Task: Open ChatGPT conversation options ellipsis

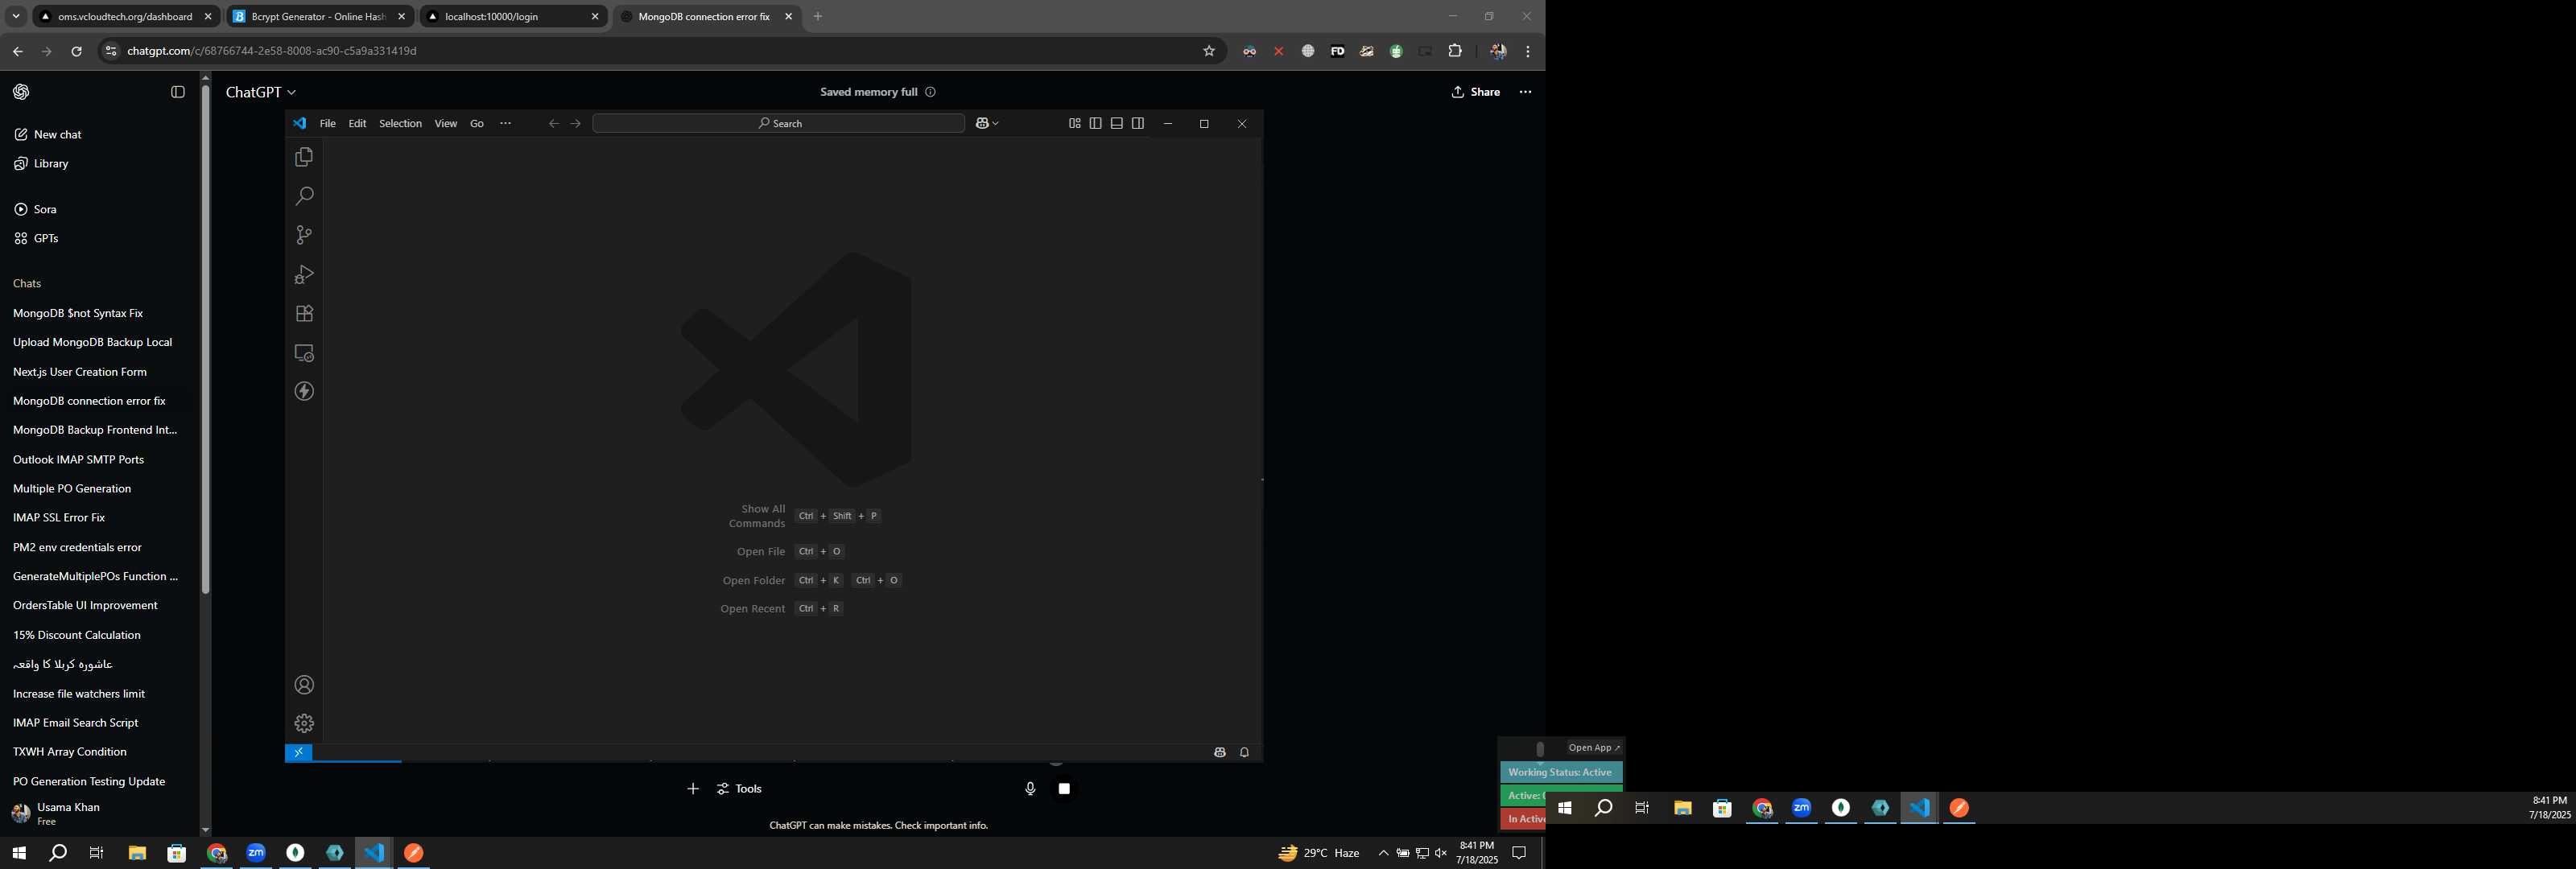Action: (1525, 92)
